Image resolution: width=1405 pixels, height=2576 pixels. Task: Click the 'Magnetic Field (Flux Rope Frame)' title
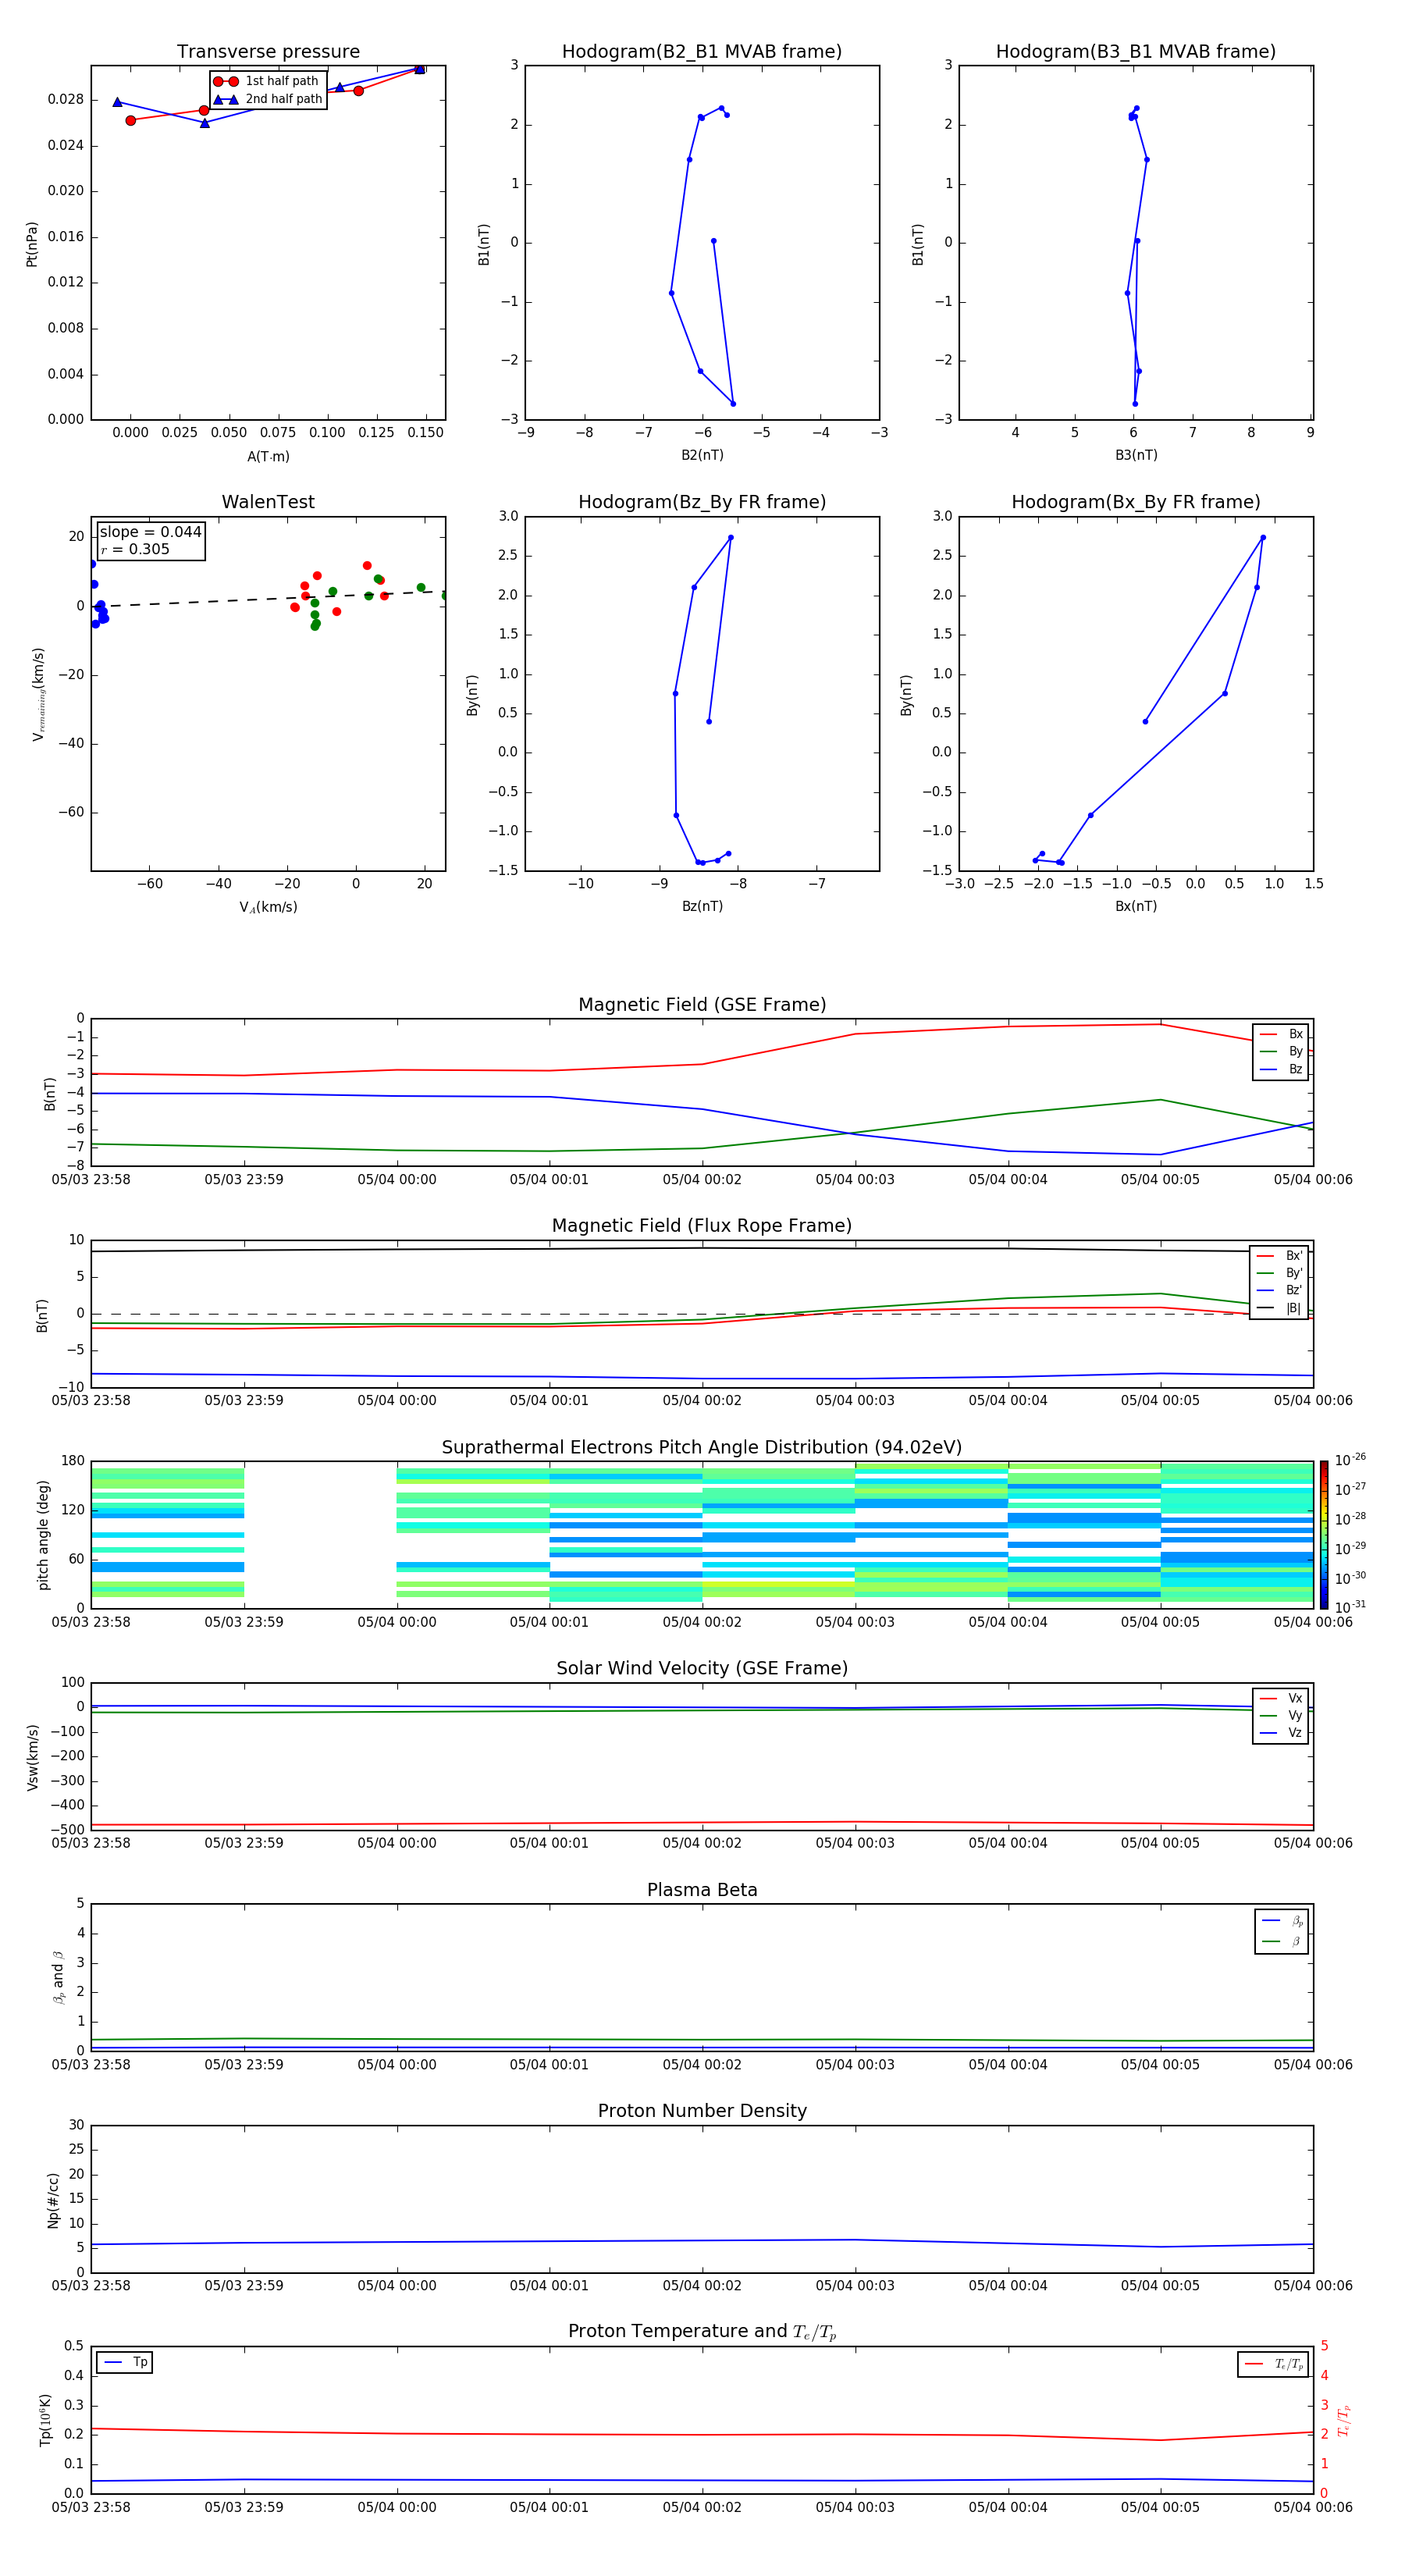click(702, 1226)
